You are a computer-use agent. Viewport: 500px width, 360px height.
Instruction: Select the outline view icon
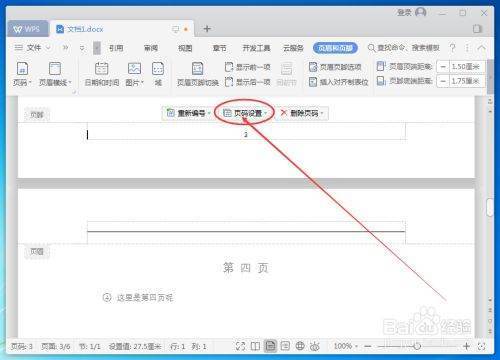pyautogui.click(x=285, y=346)
